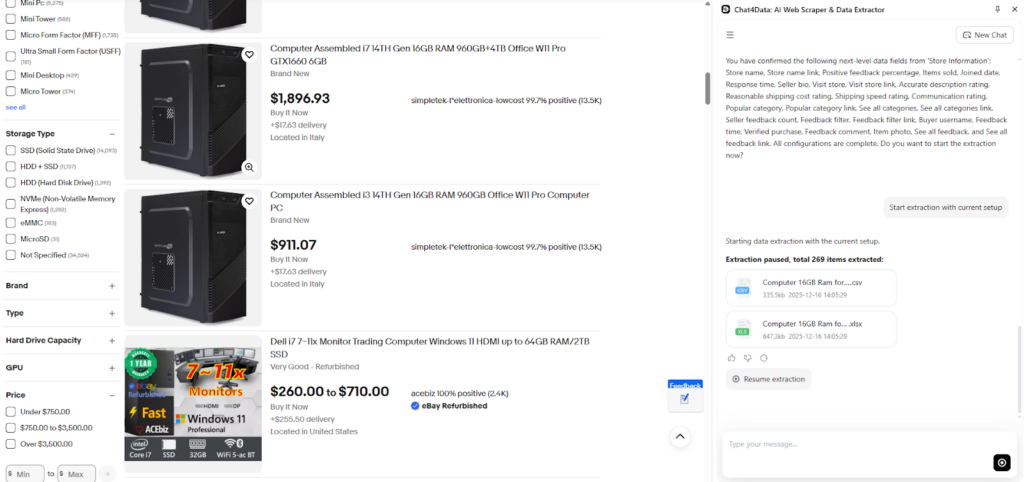This screenshot has height=482, width=1024.
Task: Open see all form factor link
Action: (16, 107)
